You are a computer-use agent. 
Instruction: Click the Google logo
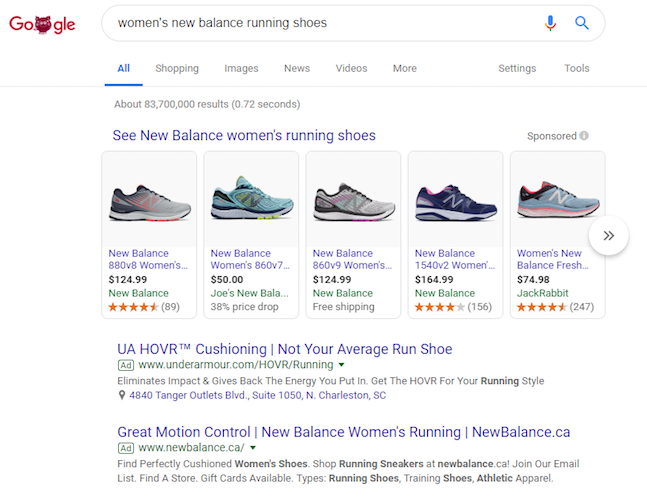tap(42, 24)
